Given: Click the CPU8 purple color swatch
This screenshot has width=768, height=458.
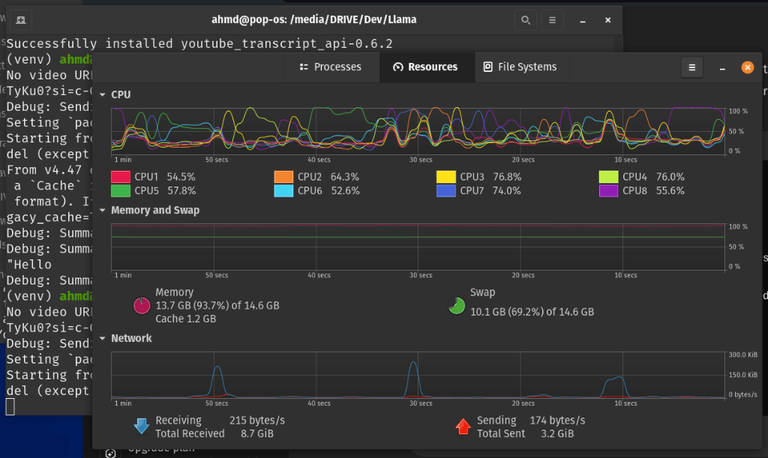Looking at the screenshot, I should coord(609,191).
